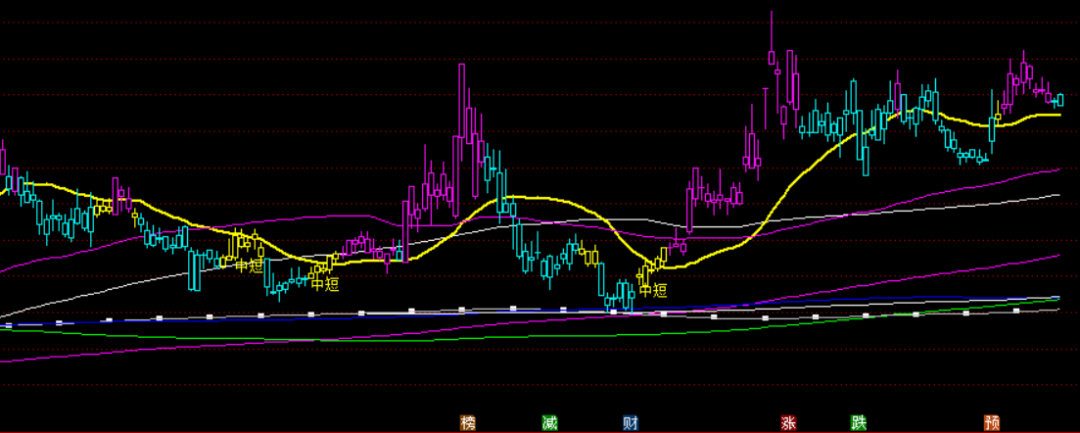Select the highest magenta candlestick at chart peak
This screenshot has width=1080, height=433.
(773, 60)
